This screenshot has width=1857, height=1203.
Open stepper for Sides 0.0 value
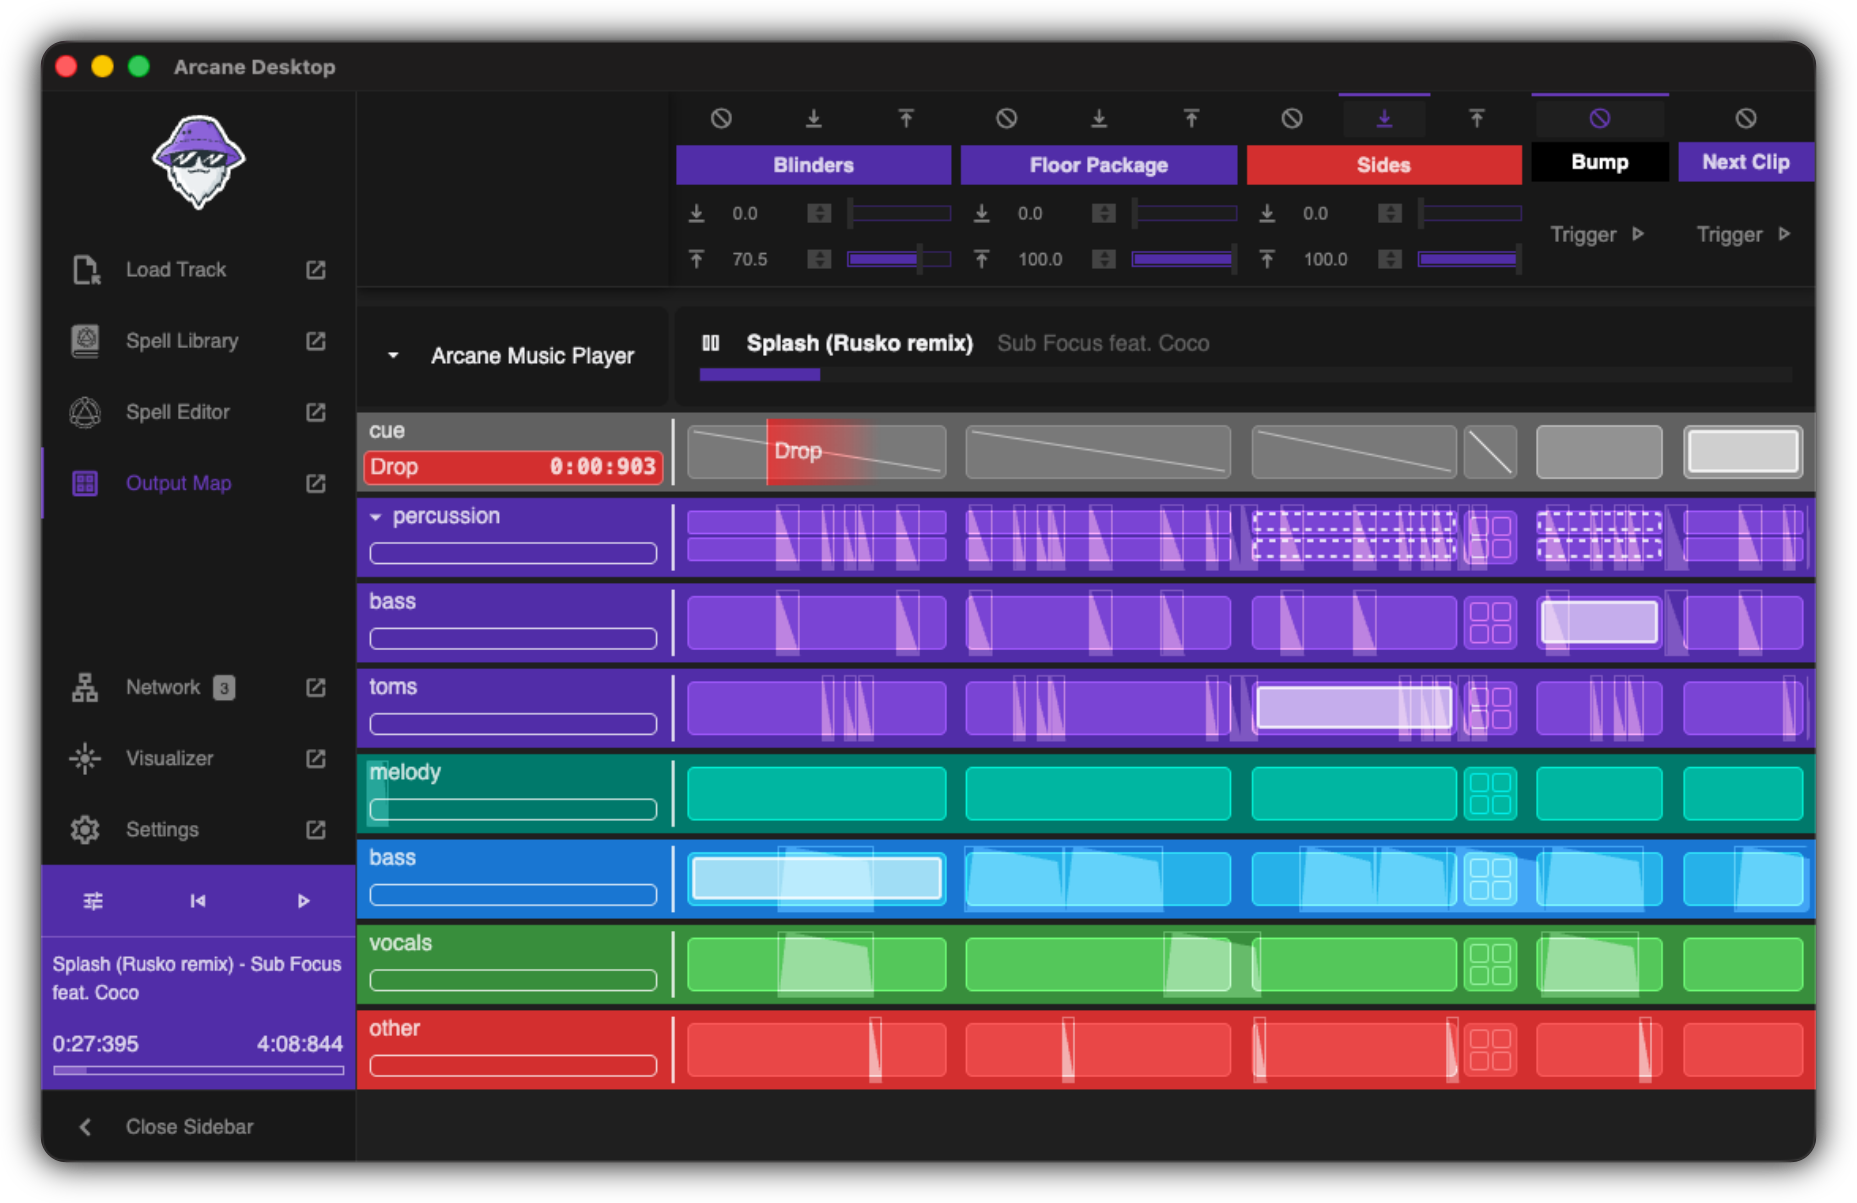click(1389, 213)
